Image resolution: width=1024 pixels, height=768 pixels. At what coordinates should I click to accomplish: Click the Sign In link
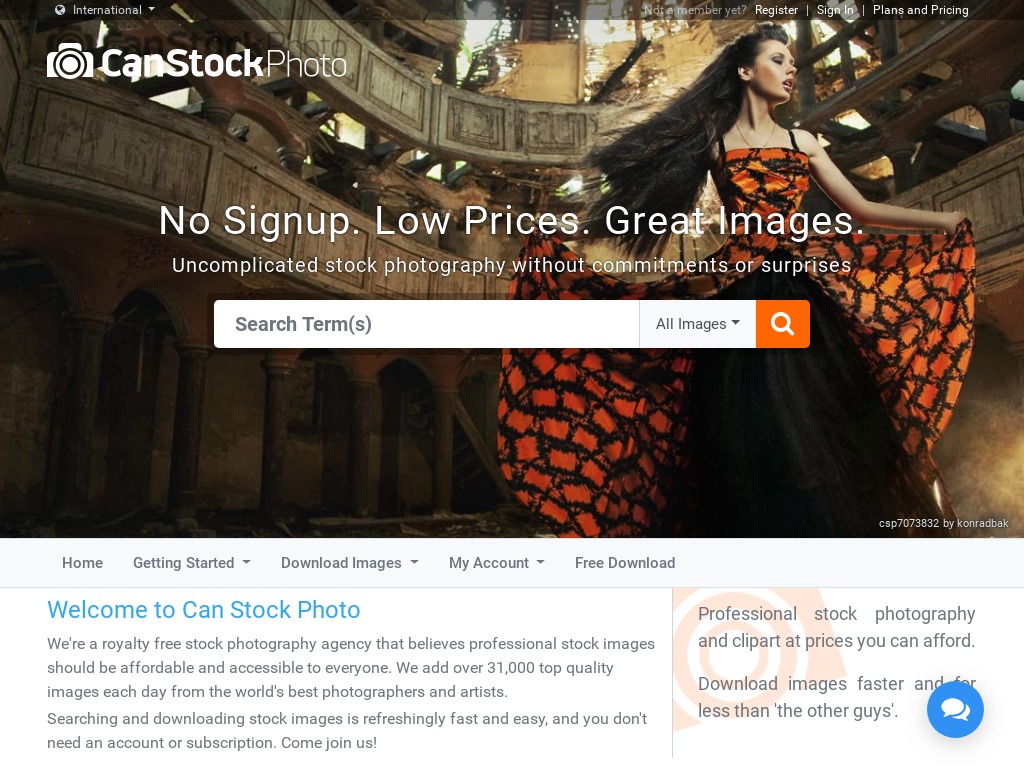click(835, 10)
